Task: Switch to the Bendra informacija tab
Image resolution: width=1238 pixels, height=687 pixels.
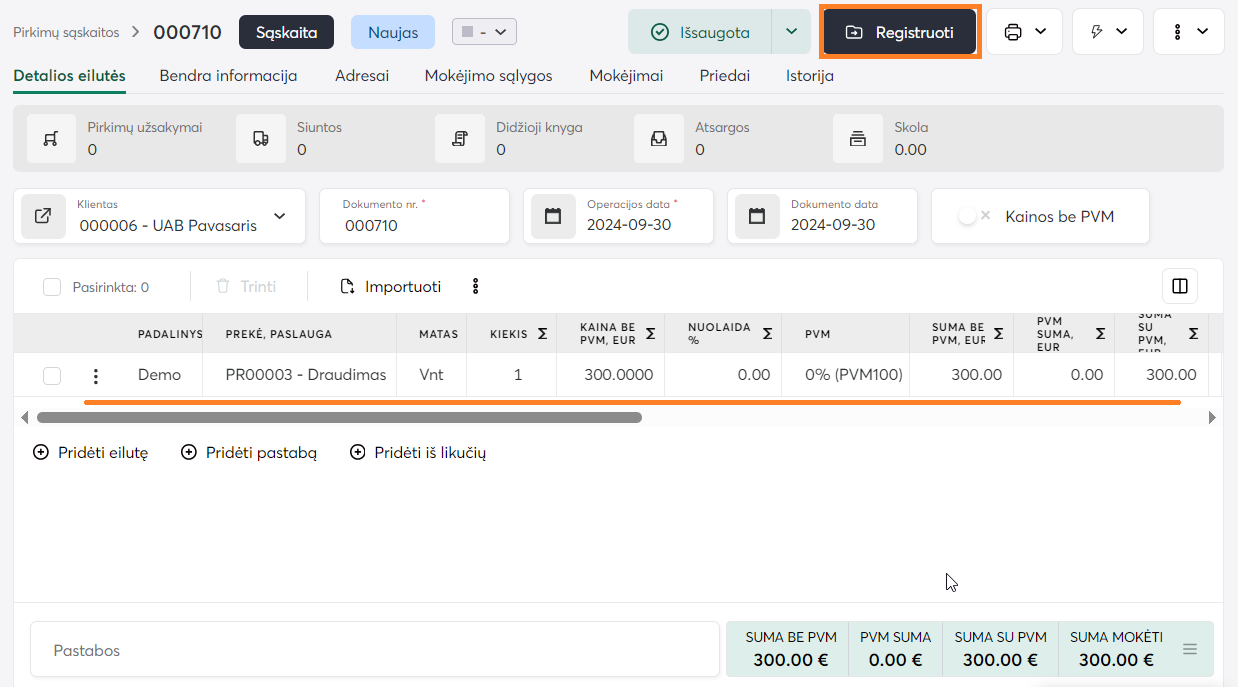Action: pyautogui.click(x=228, y=76)
